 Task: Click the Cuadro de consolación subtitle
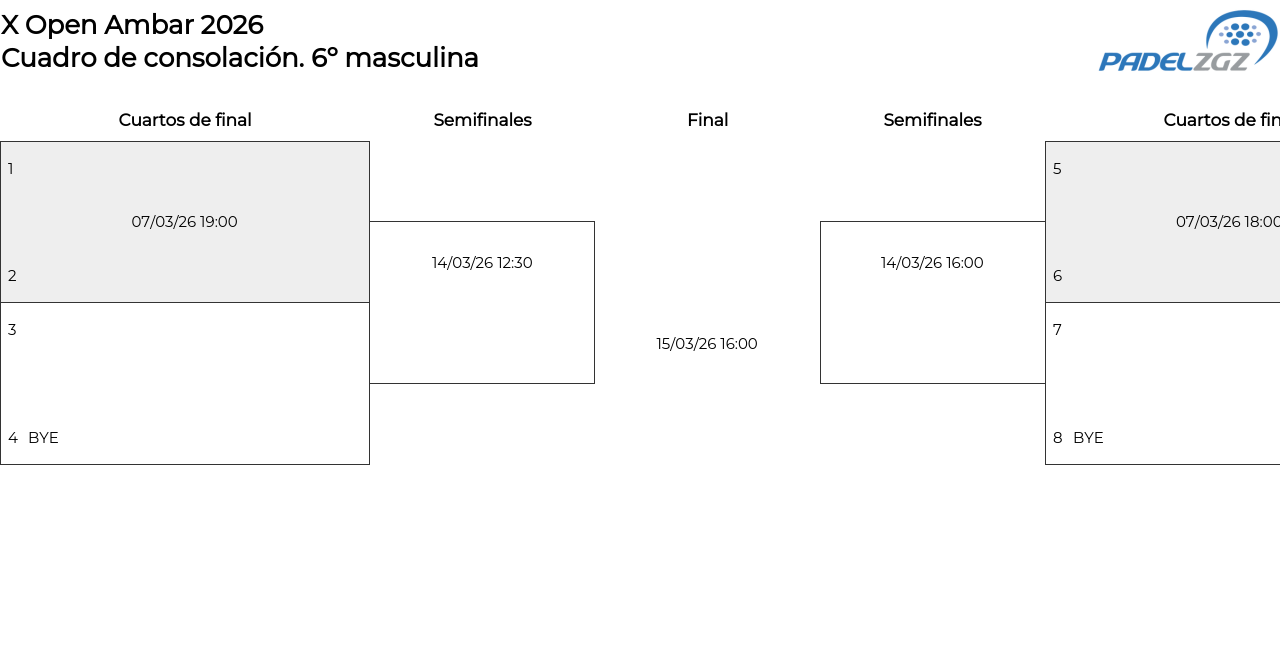(x=240, y=58)
